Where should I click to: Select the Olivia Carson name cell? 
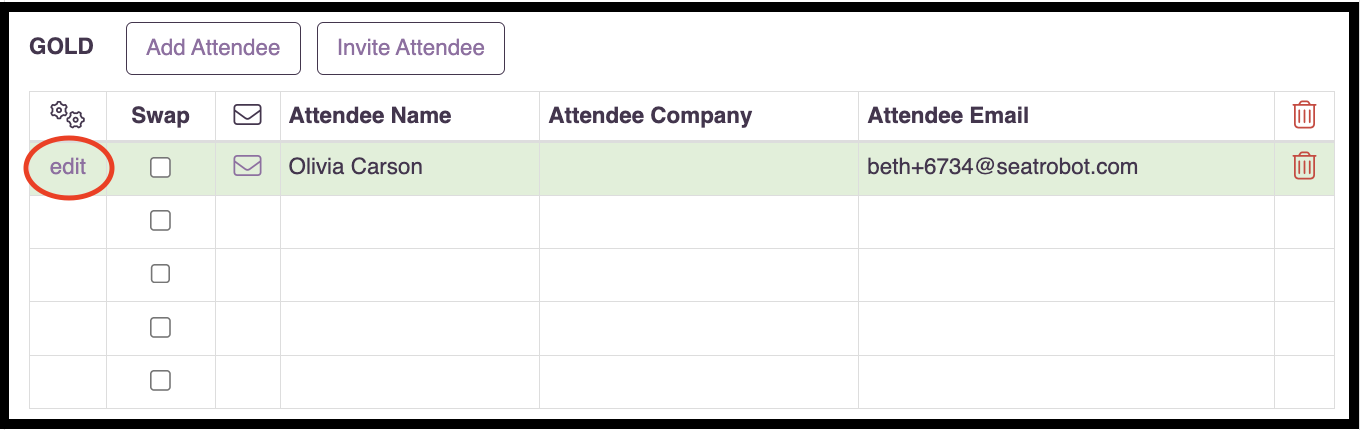click(410, 168)
